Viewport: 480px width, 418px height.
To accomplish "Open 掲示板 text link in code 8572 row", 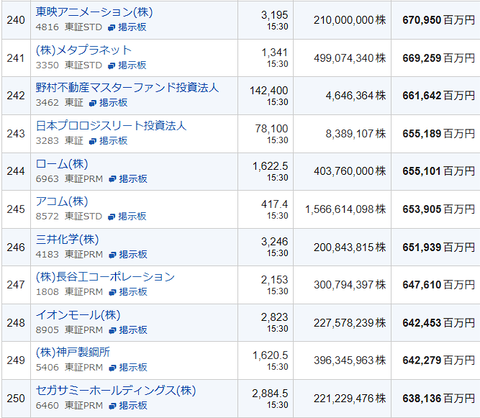I will 132,216.
